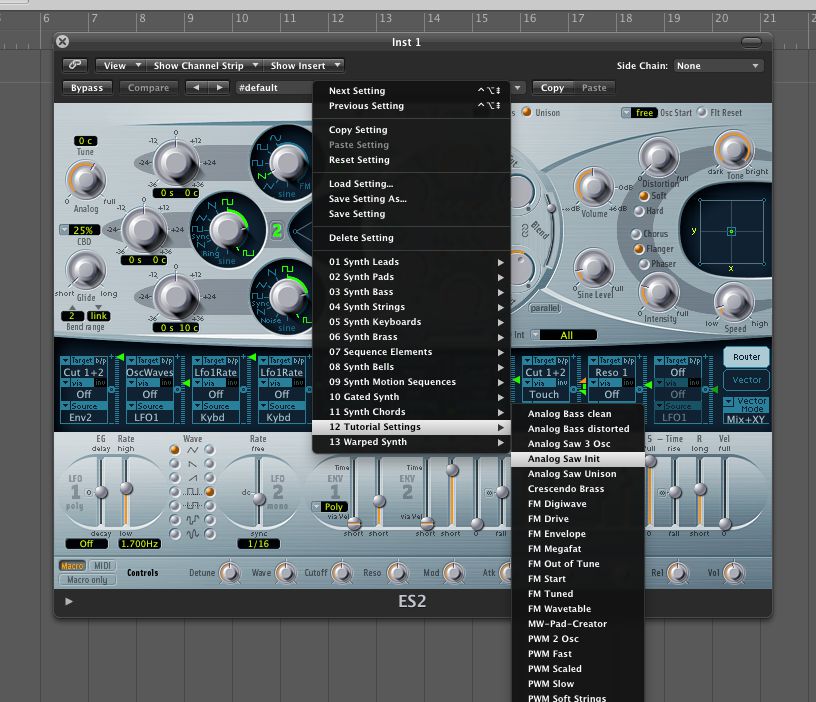
Task: Click the Analog knob
Action: pyautogui.click(x=86, y=180)
